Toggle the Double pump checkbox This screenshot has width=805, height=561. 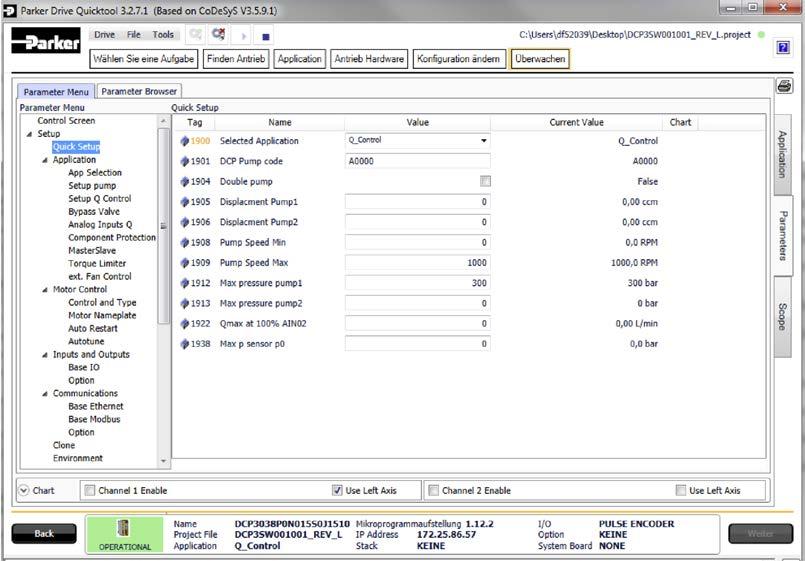(x=485, y=181)
